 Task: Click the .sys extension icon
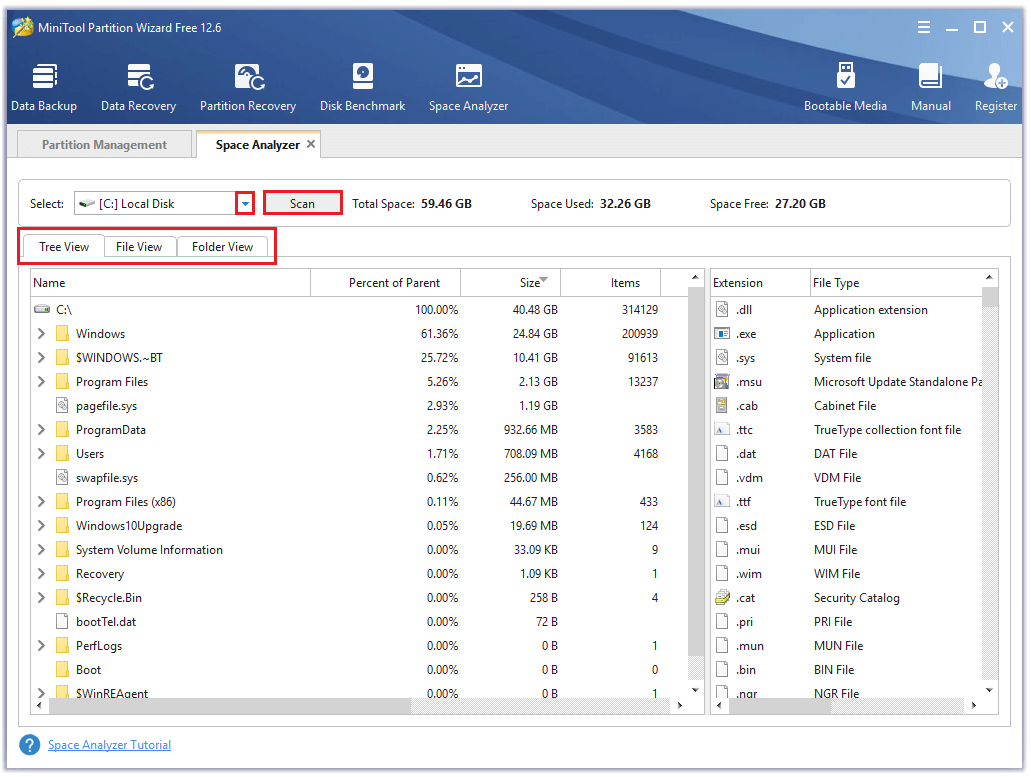click(722, 358)
